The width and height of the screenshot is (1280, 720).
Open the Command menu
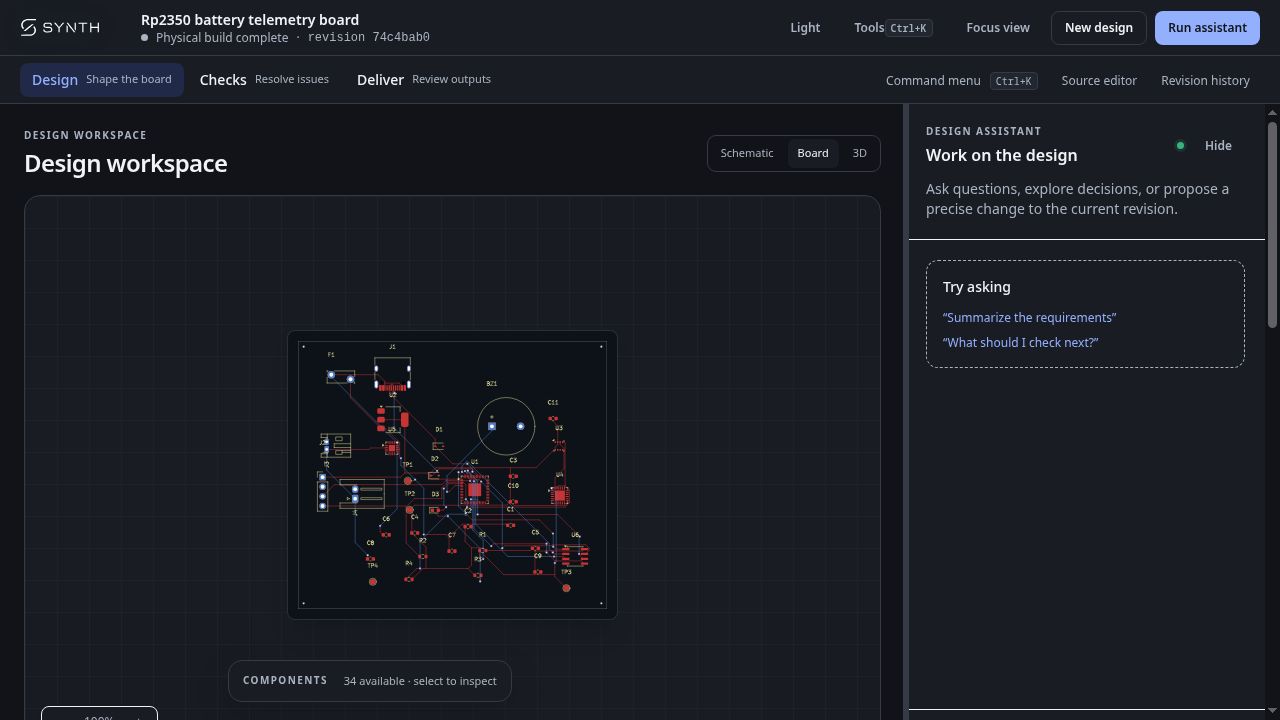click(x=961, y=81)
